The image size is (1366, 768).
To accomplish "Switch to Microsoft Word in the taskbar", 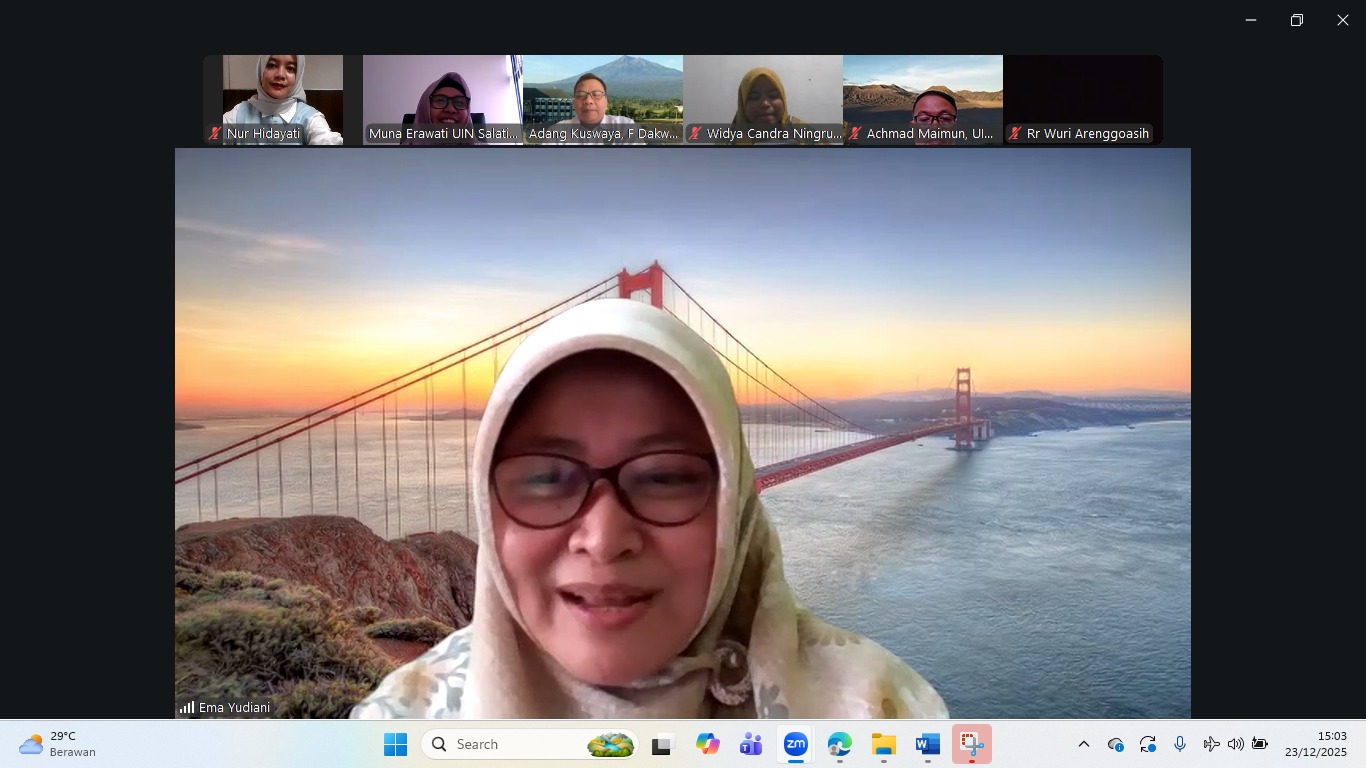I will click(928, 744).
